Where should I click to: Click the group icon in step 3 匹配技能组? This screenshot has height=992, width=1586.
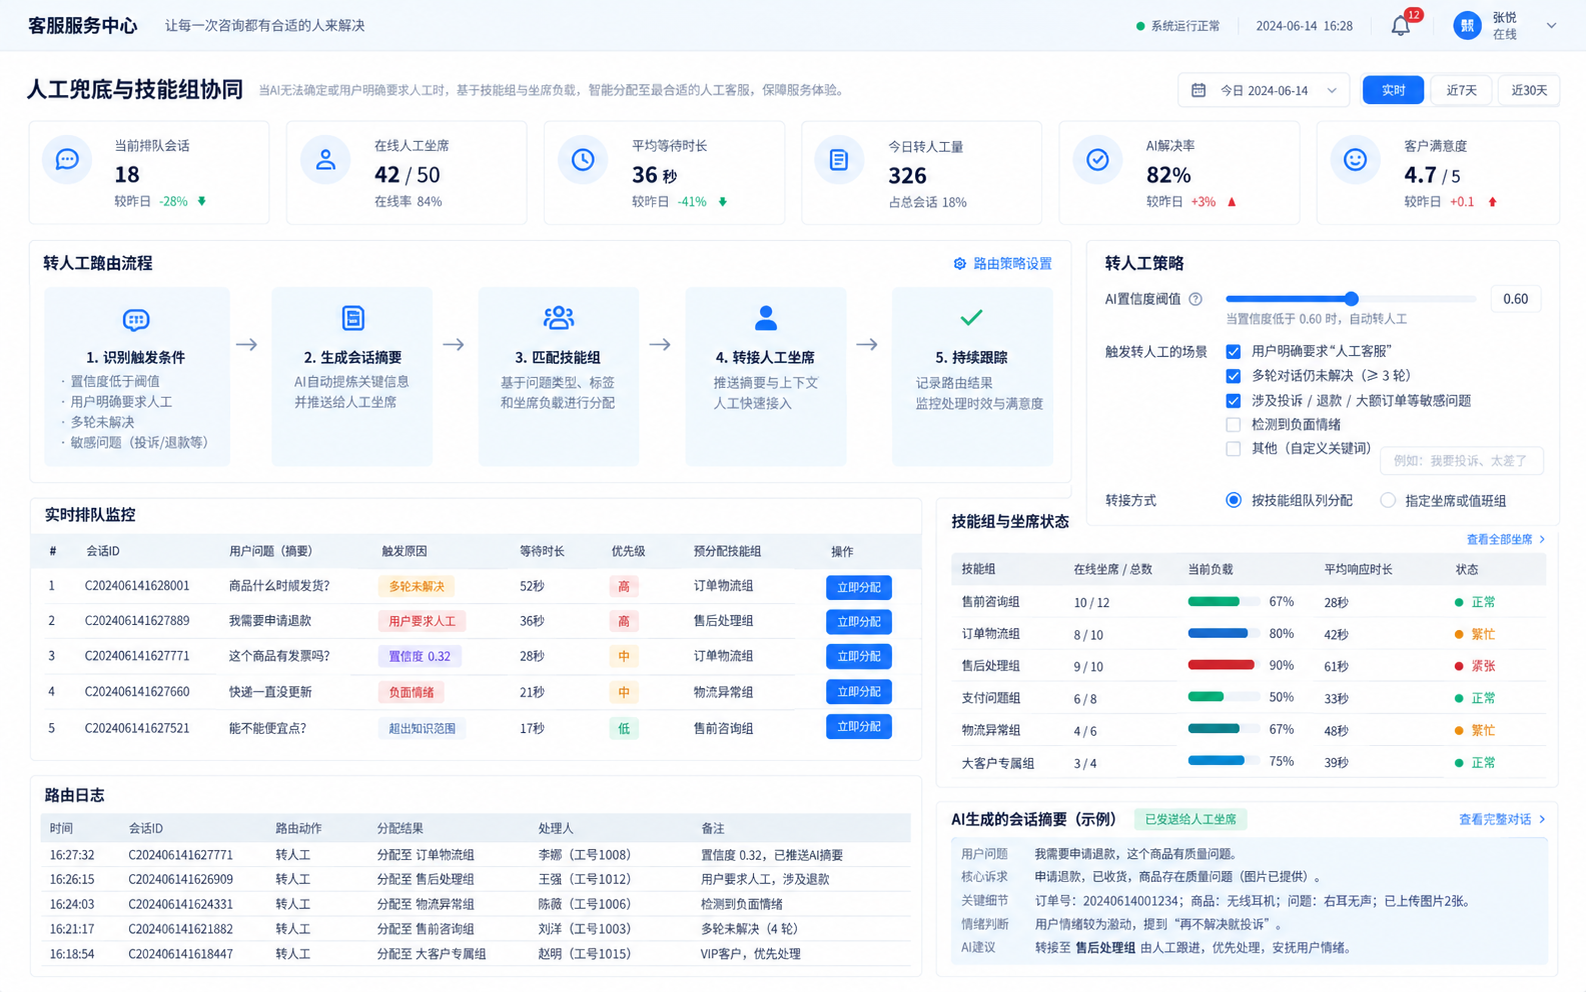[x=559, y=318]
